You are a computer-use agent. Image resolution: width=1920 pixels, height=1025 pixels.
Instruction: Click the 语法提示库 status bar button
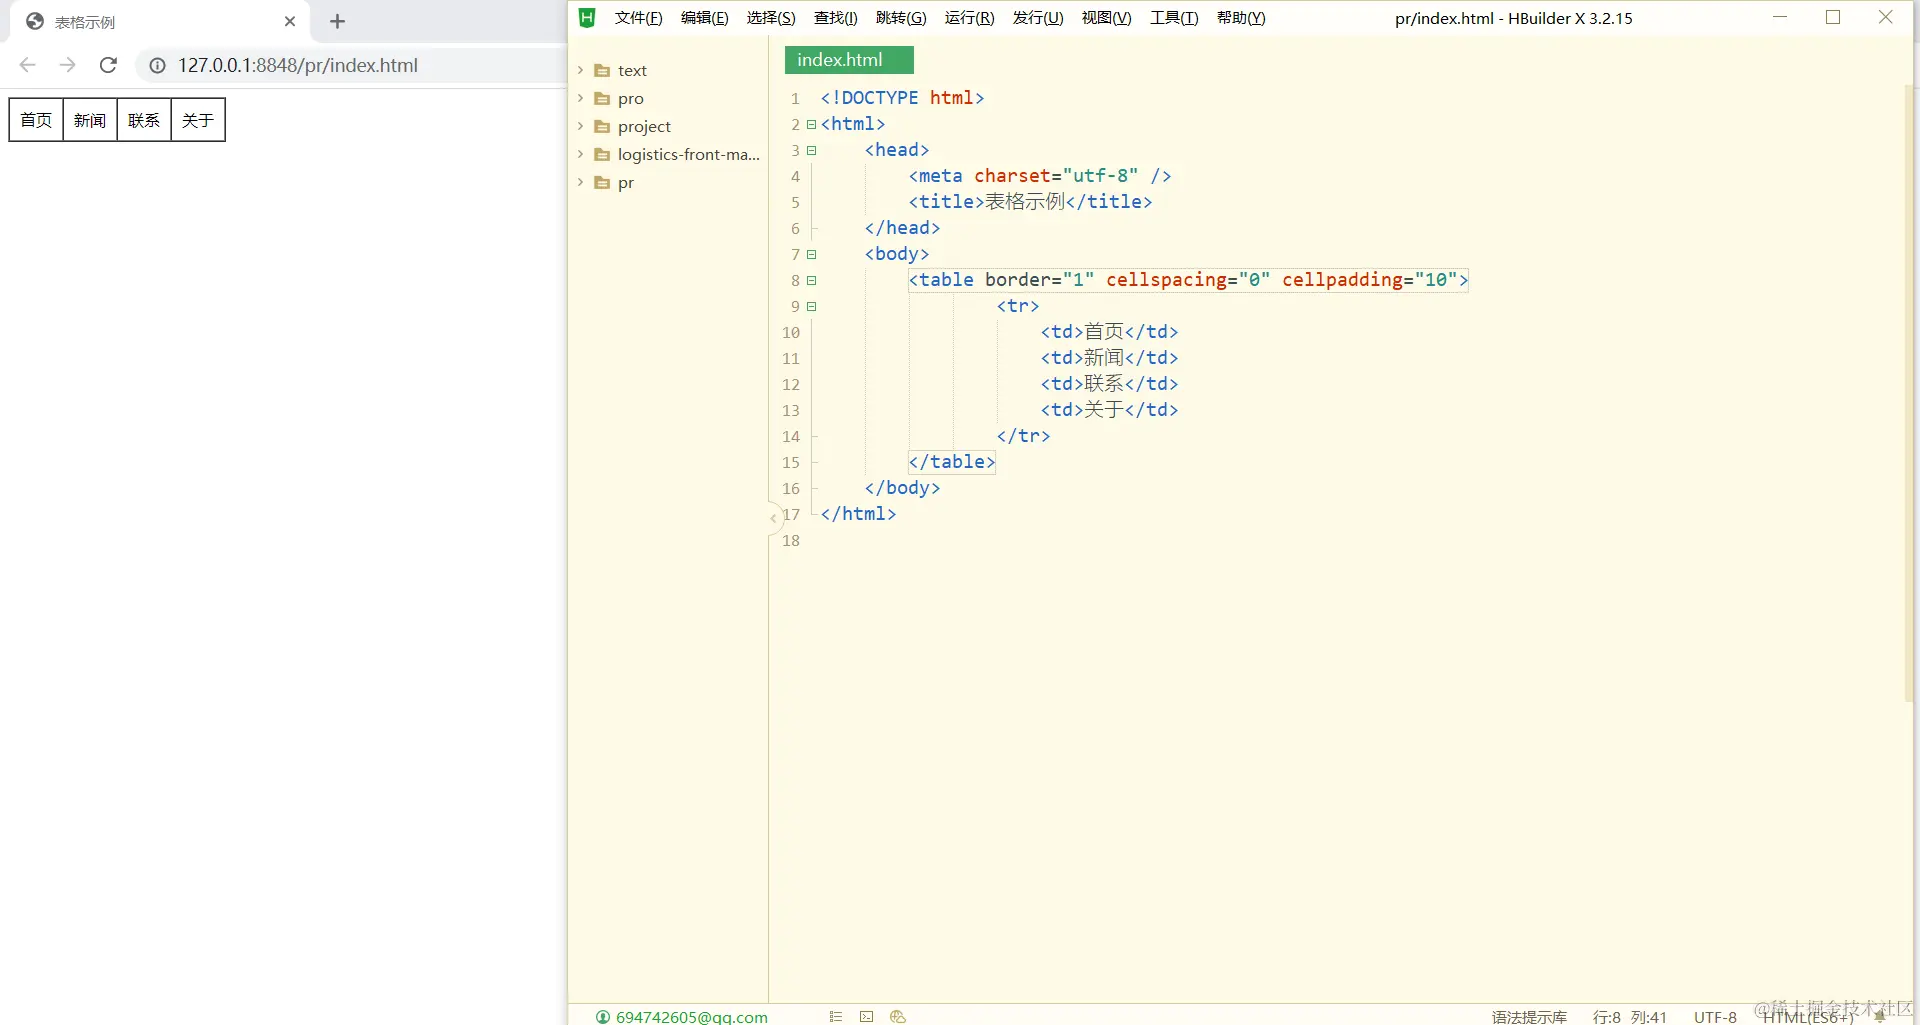[1529, 1016]
